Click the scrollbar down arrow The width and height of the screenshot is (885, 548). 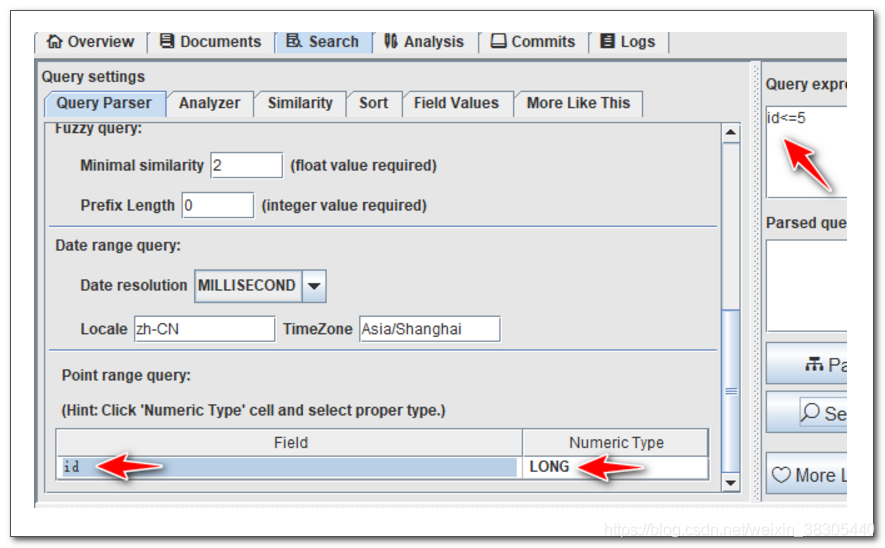[730, 482]
